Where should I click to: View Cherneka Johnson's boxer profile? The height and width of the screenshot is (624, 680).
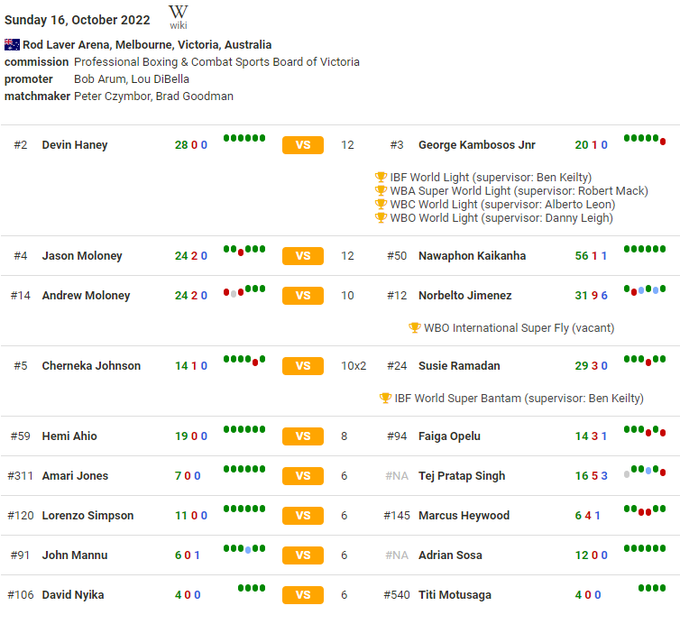coord(91,366)
